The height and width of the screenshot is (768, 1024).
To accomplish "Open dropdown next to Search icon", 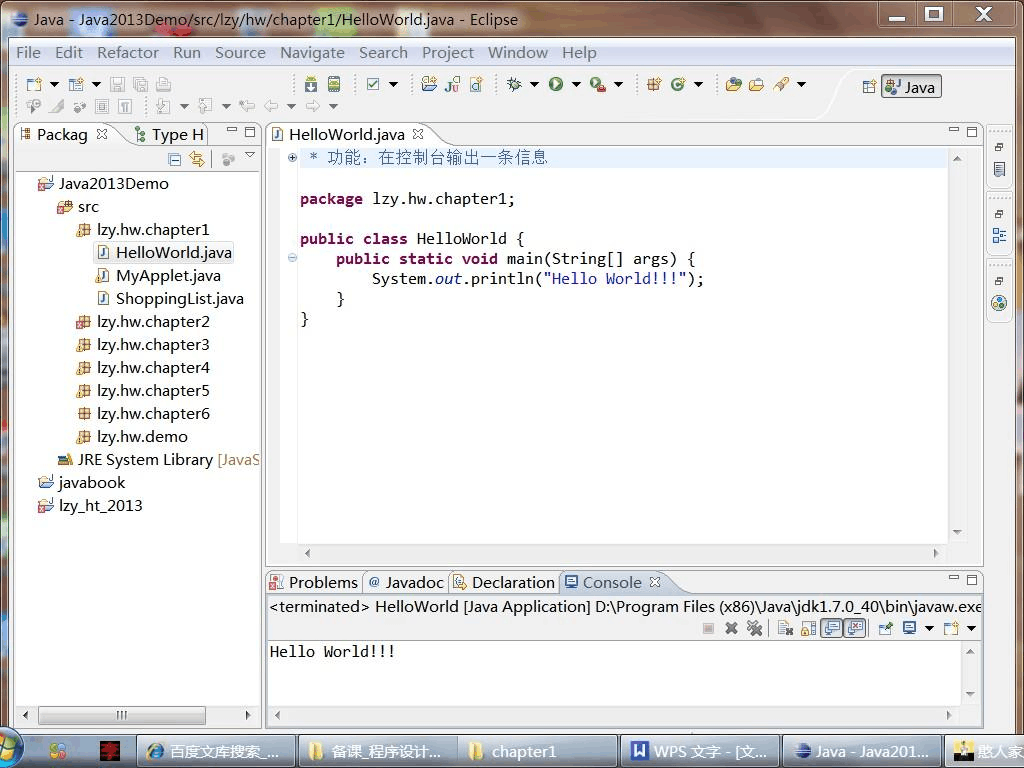I will pyautogui.click(x=801, y=84).
